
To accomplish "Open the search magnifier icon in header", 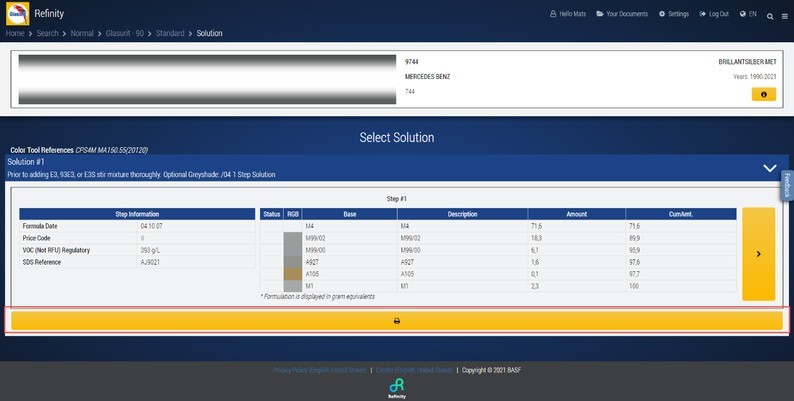I will point(770,16).
